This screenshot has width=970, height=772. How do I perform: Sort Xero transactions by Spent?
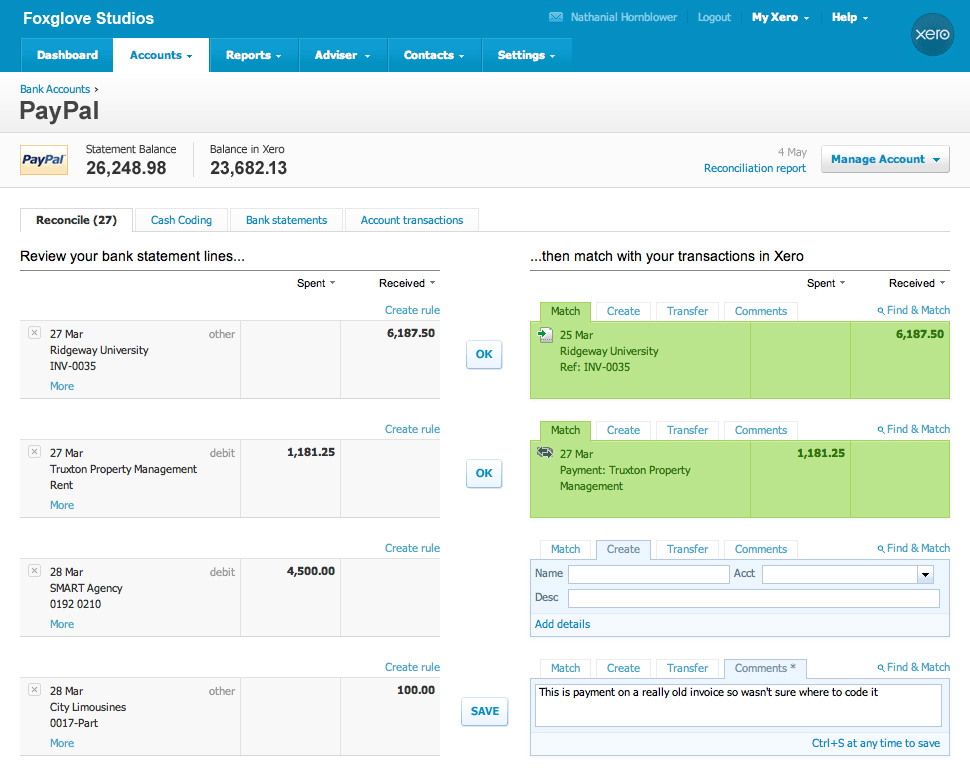pyautogui.click(x=826, y=283)
